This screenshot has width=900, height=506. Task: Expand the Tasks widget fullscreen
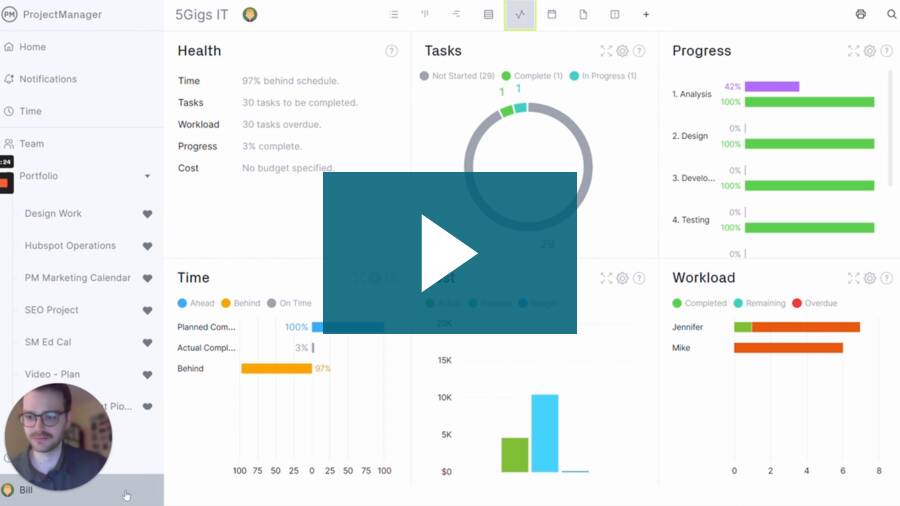click(606, 51)
